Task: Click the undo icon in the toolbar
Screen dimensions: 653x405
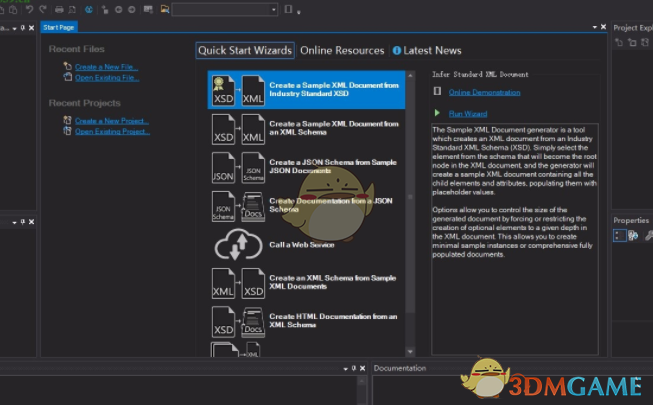Action: [x=30, y=9]
